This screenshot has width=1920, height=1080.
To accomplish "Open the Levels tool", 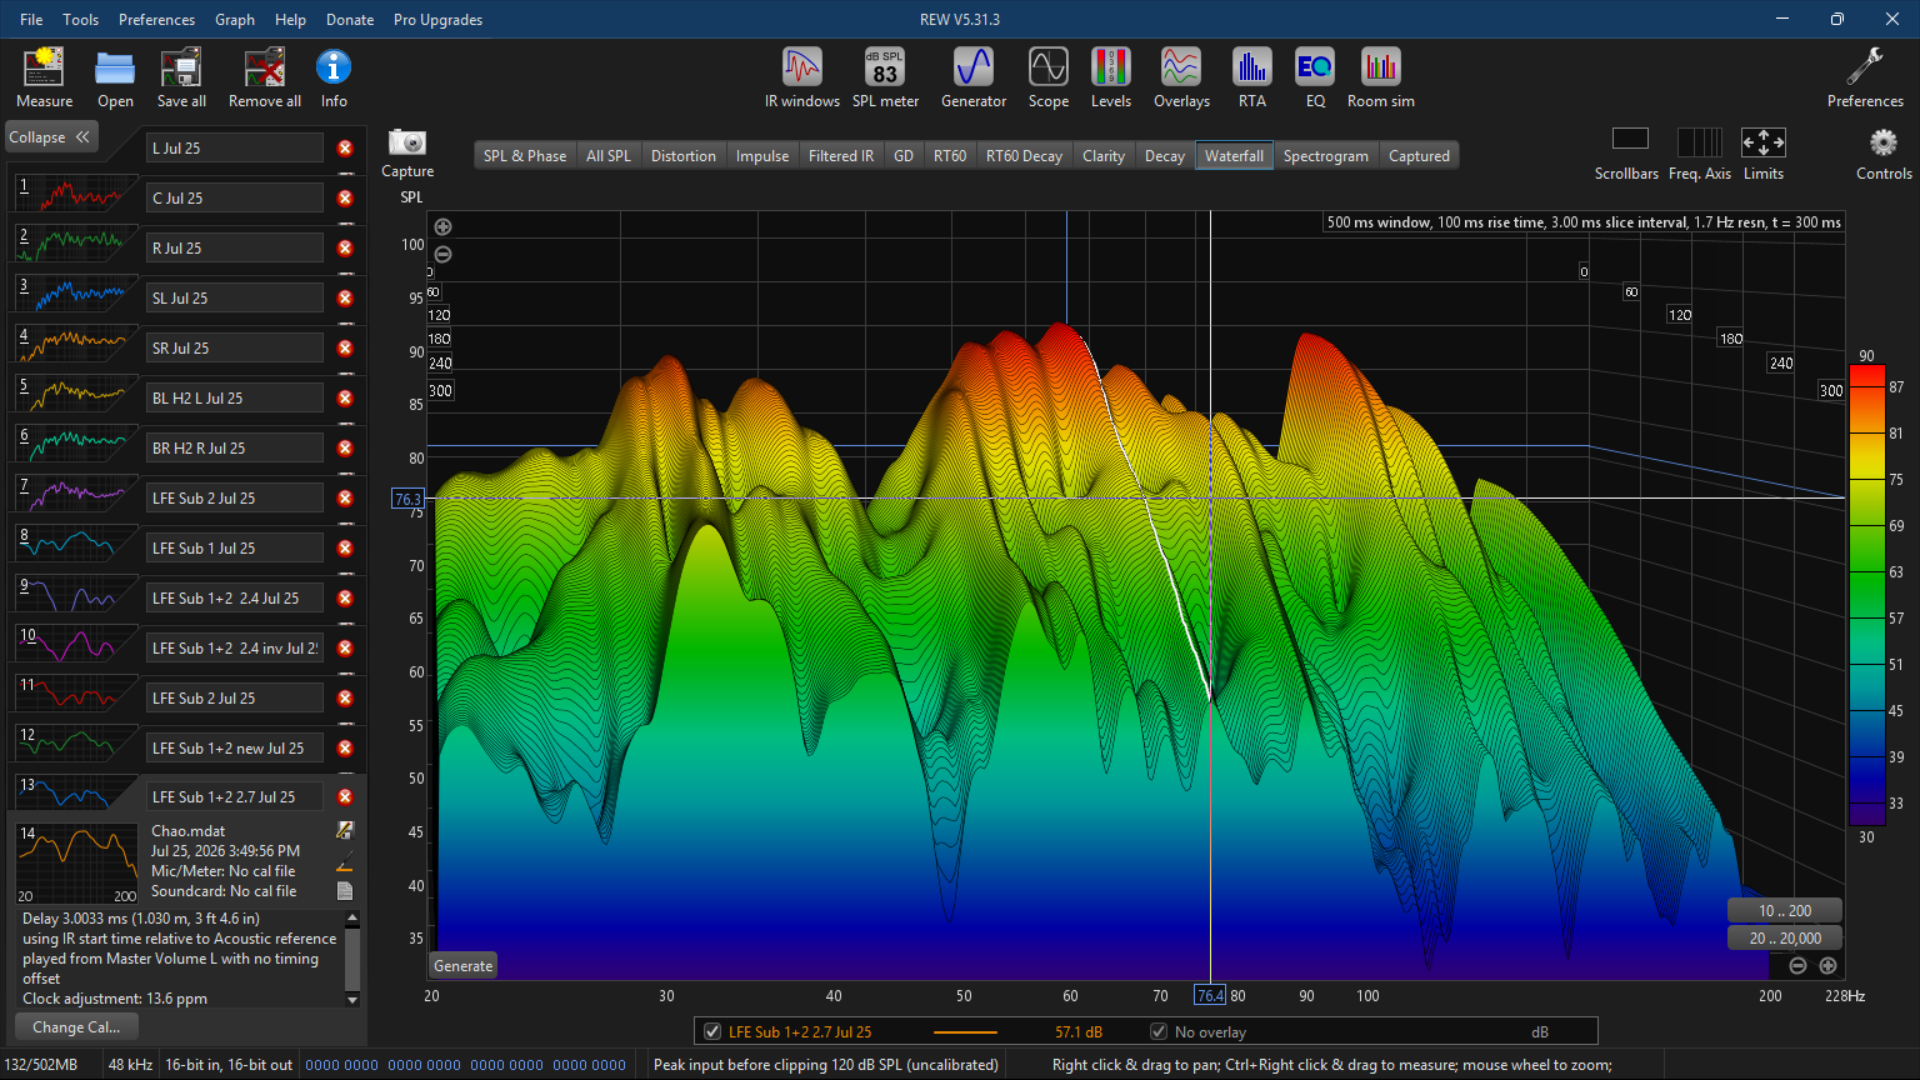I will point(1111,78).
